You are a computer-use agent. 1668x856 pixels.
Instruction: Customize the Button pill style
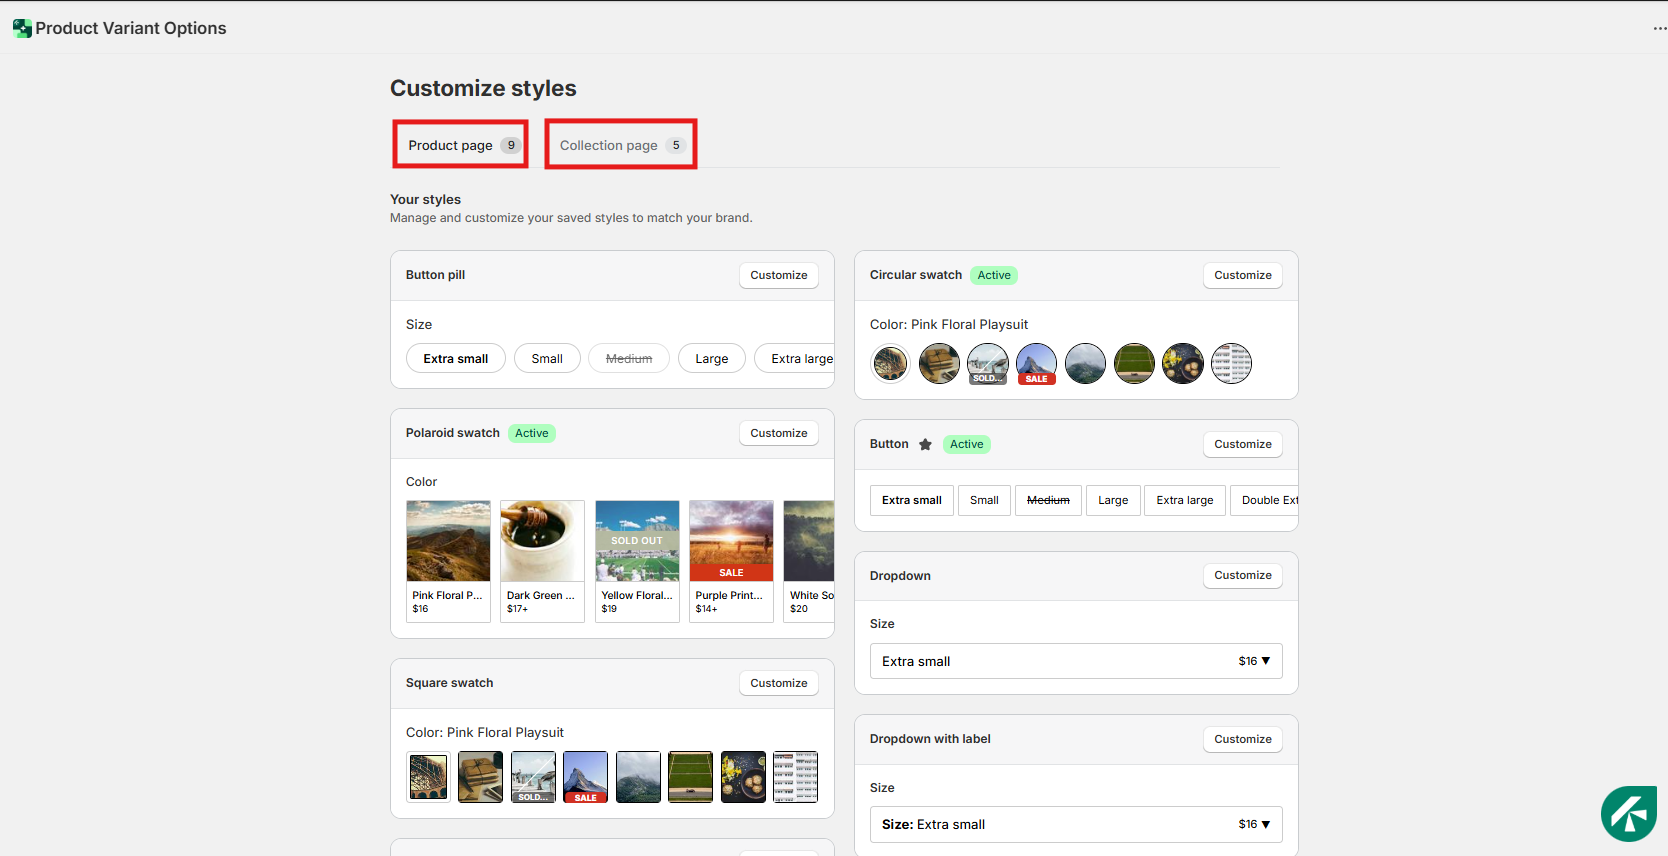(778, 275)
